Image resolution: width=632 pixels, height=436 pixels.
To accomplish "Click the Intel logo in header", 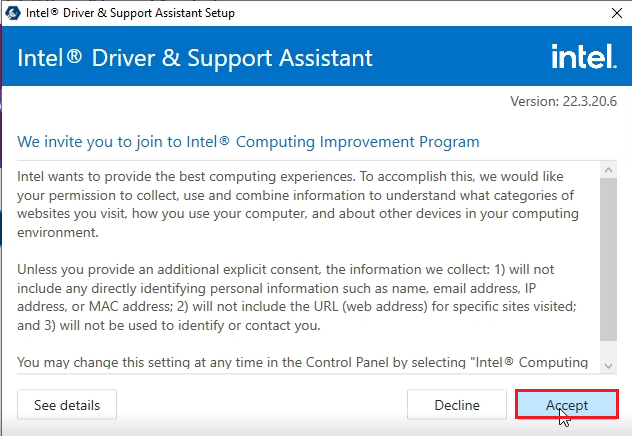I will (x=584, y=57).
